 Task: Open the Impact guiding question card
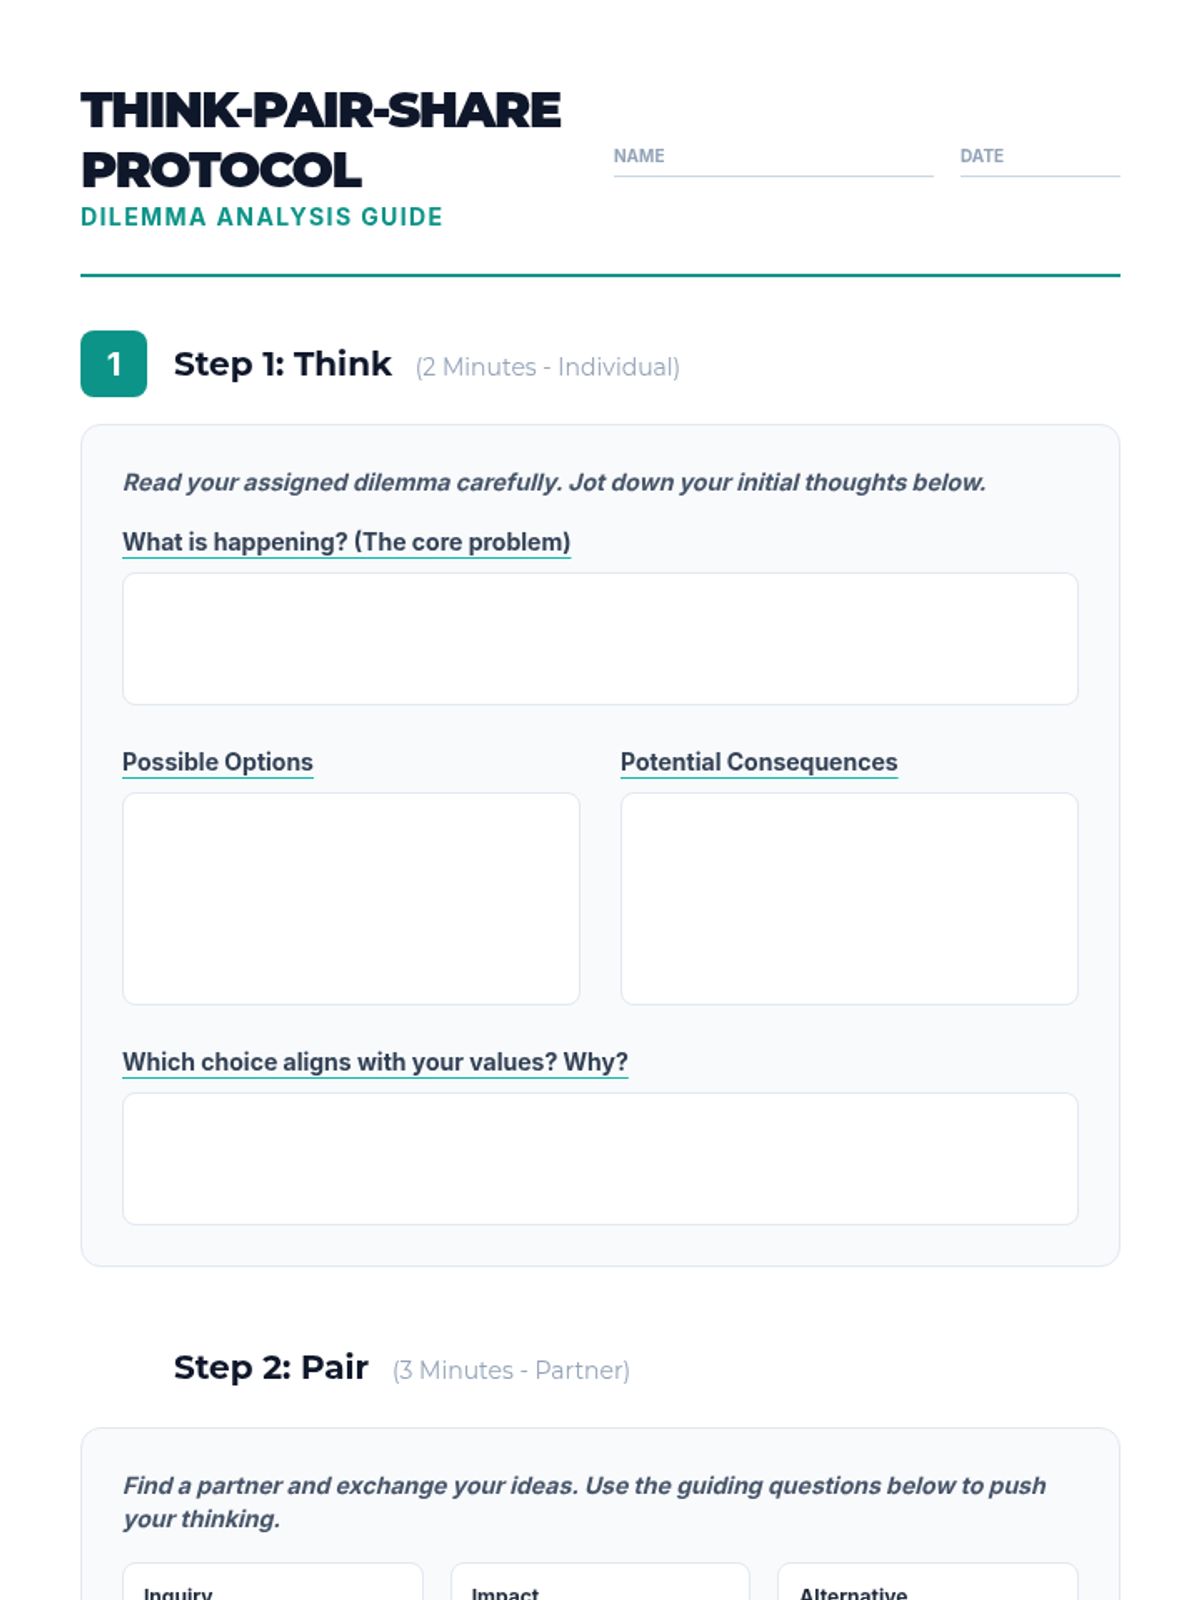pyautogui.click(x=600, y=1584)
